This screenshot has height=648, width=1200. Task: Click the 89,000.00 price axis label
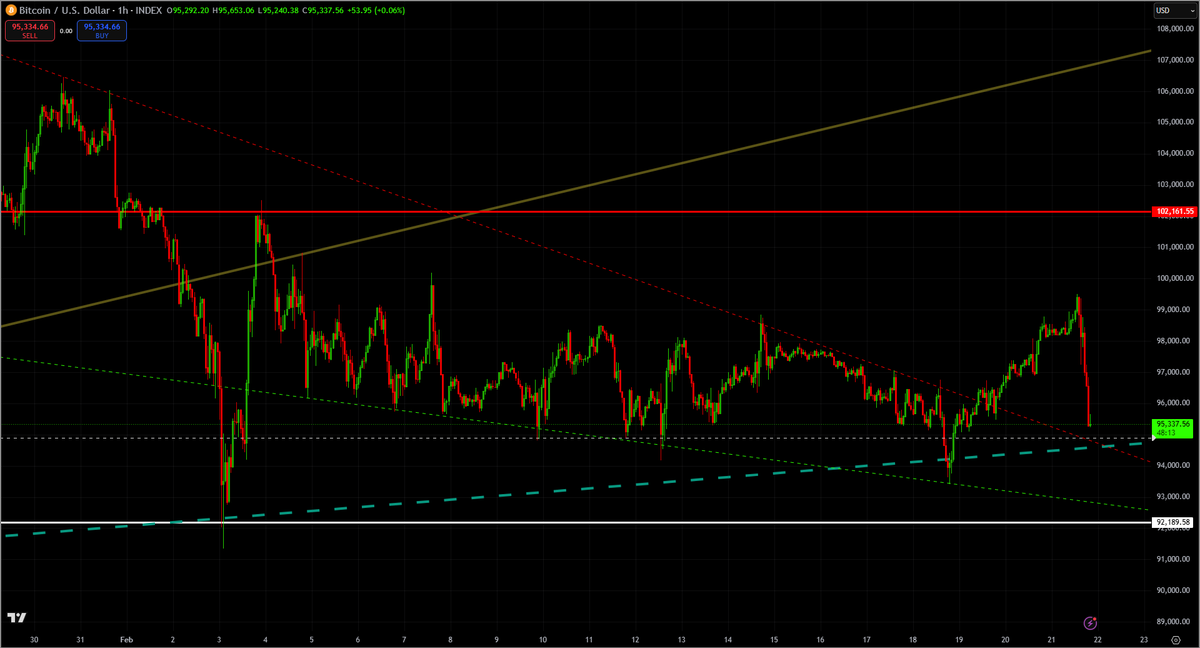pyautogui.click(x=1175, y=620)
